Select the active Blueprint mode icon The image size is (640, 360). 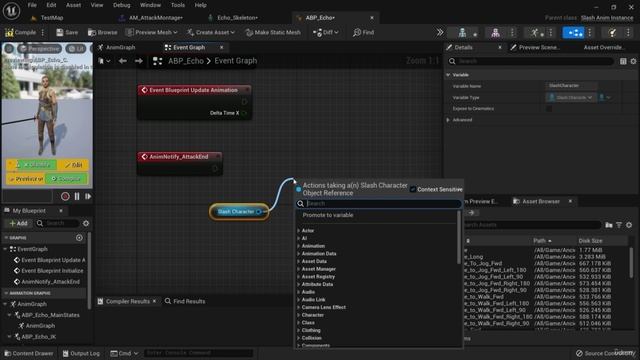point(573,33)
